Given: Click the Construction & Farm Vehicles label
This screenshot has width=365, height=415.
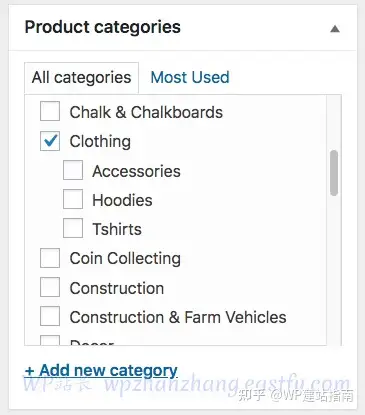Looking at the screenshot, I should 178,317.
